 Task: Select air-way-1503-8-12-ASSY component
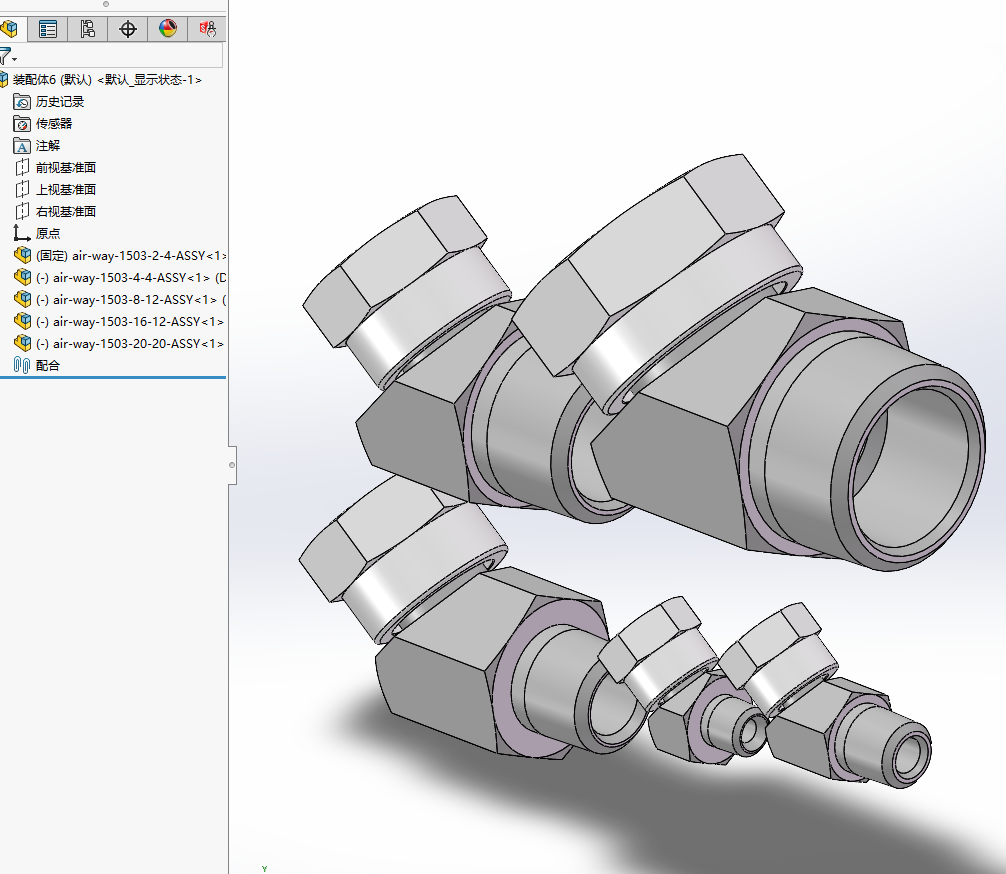pyautogui.click(x=131, y=300)
